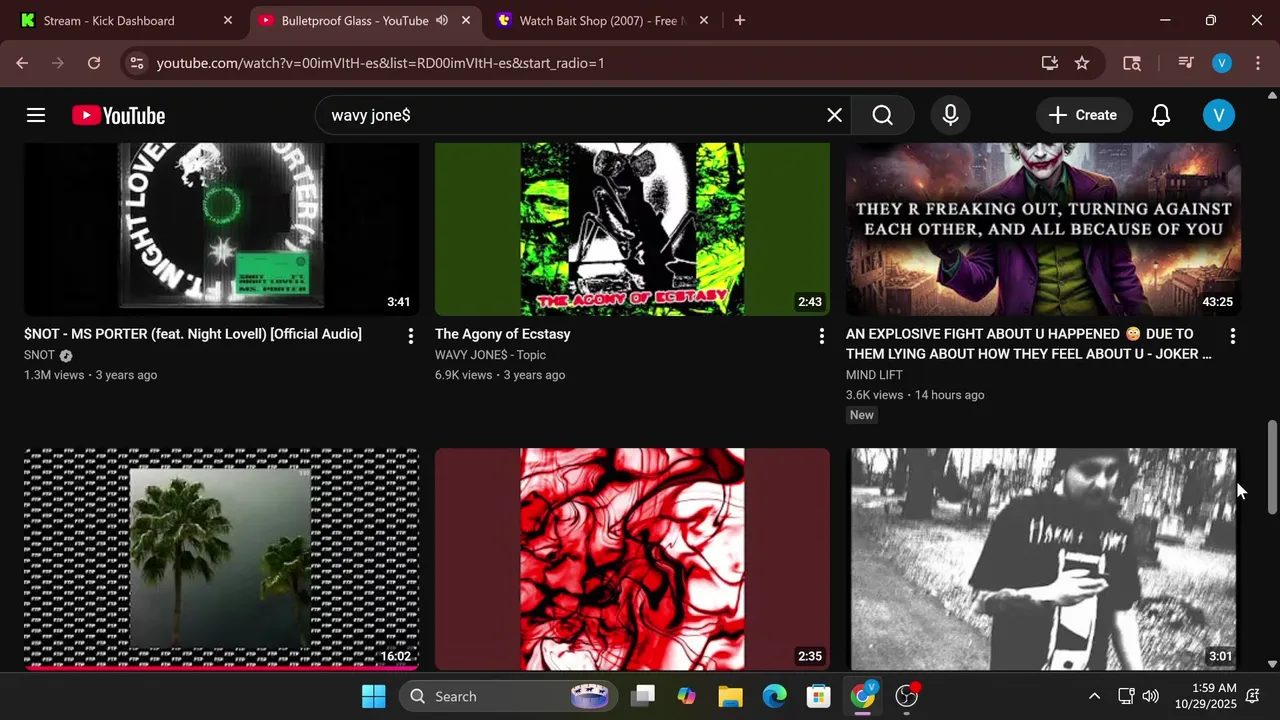View site information icon in address bar
Viewport: 1280px width, 720px height.
pos(137,63)
